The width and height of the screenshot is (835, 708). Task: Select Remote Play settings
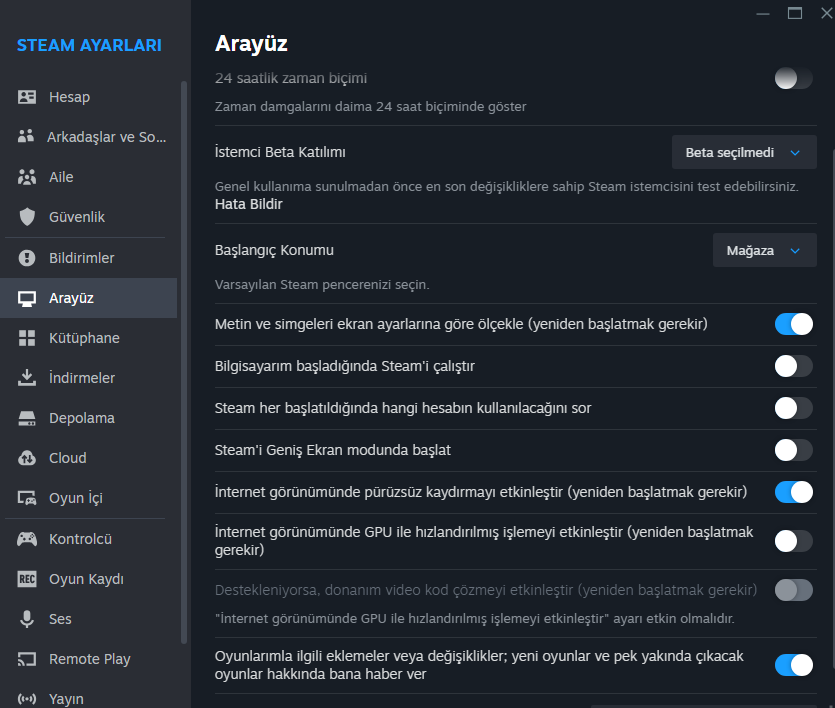[x=88, y=659]
